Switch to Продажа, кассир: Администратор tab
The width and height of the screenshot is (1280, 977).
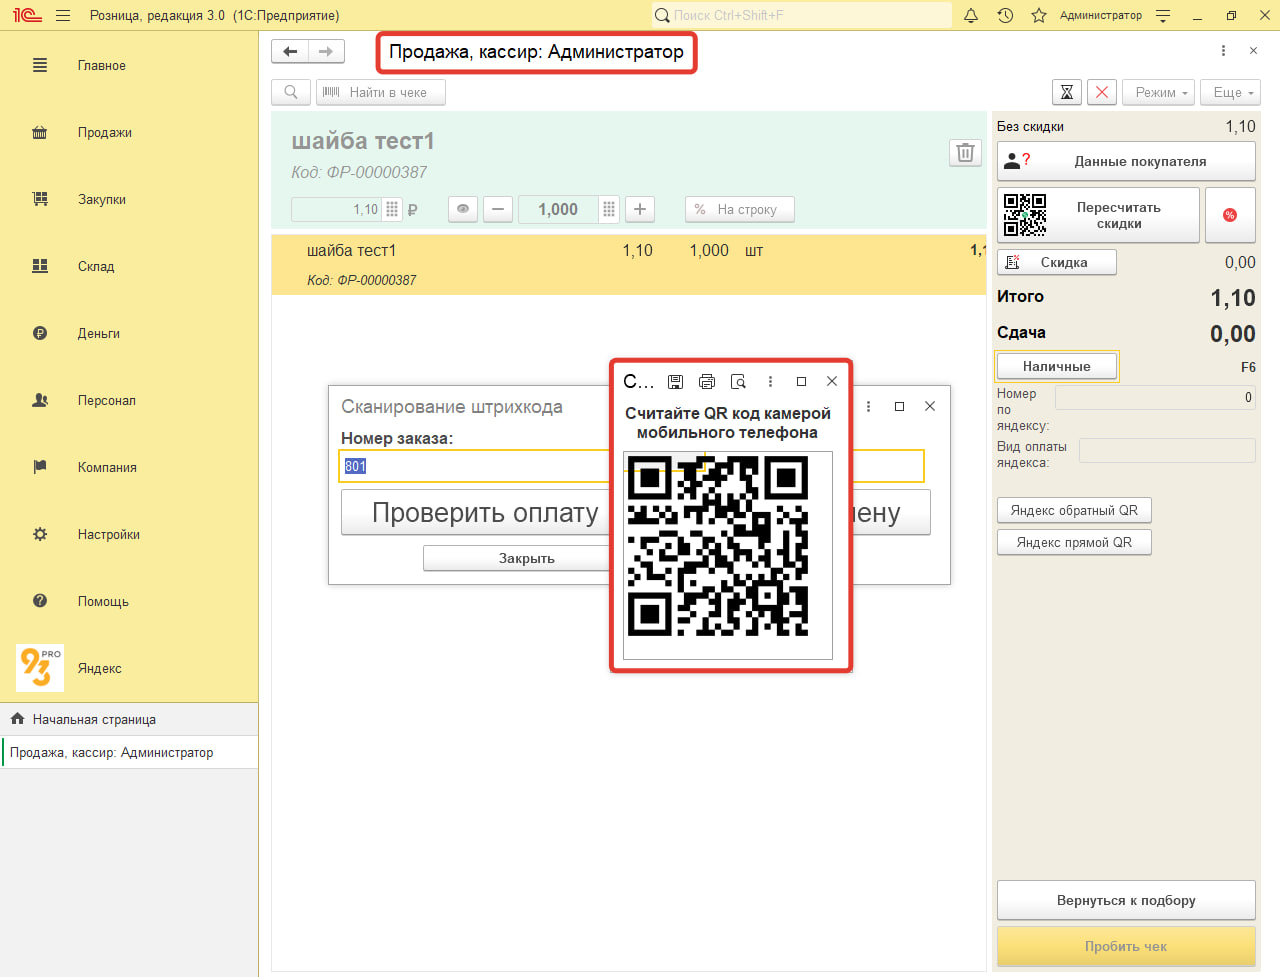click(129, 752)
